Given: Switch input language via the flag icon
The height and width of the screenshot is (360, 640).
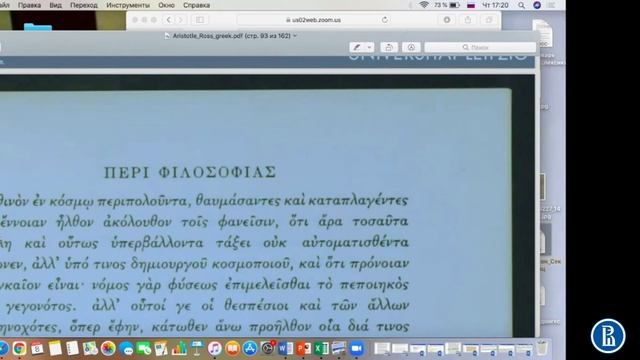Looking at the screenshot, I should (471, 5).
